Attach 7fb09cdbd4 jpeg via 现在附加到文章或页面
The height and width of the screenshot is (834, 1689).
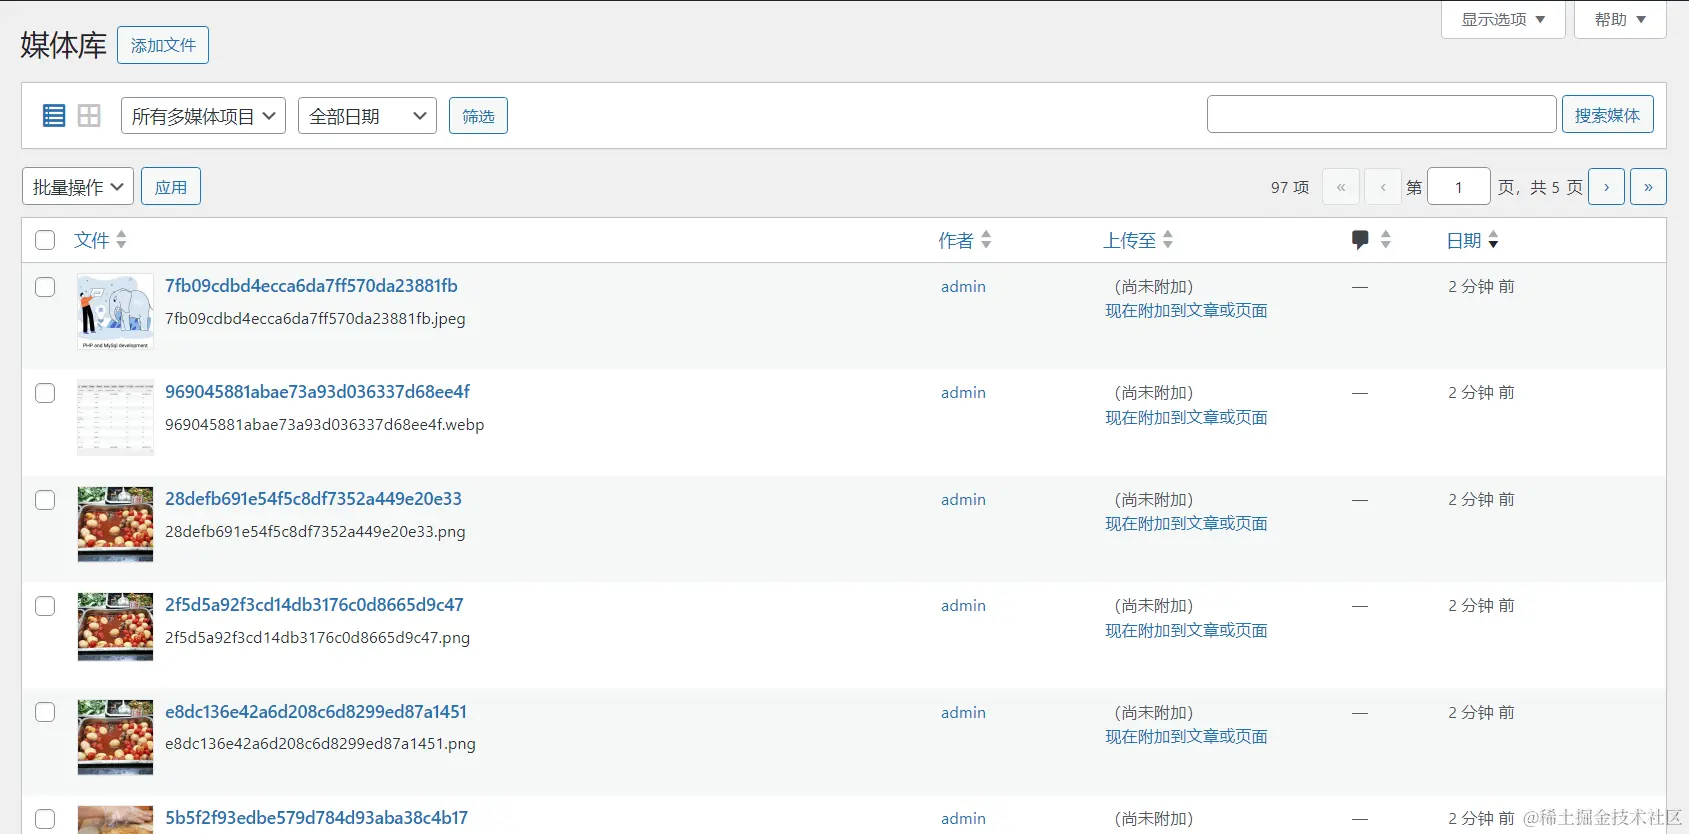1186,311
